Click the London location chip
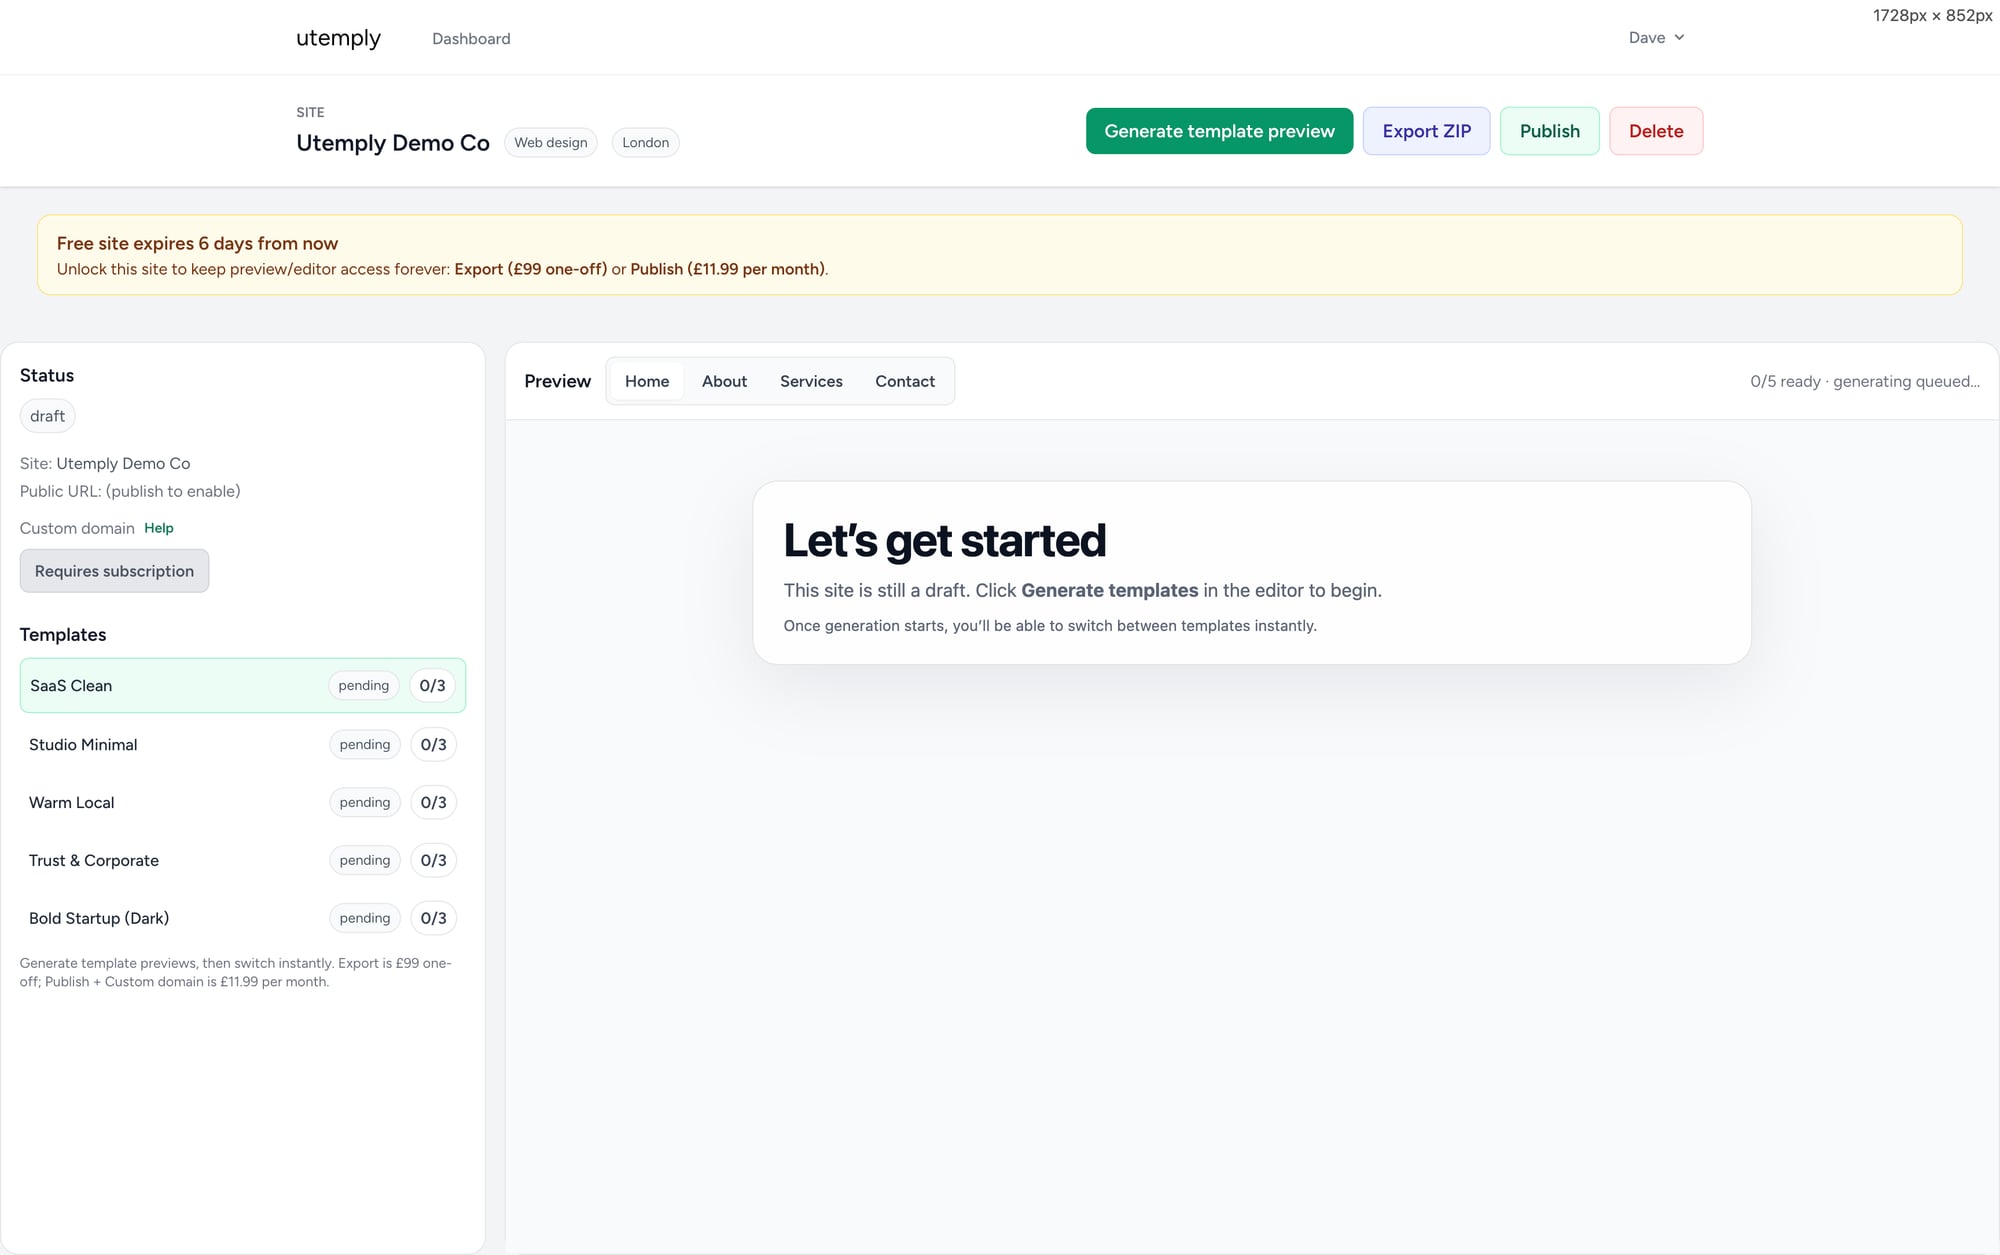Image resolution: width=2000 pixels, height=1255 pixels. (x=645, y=143)
